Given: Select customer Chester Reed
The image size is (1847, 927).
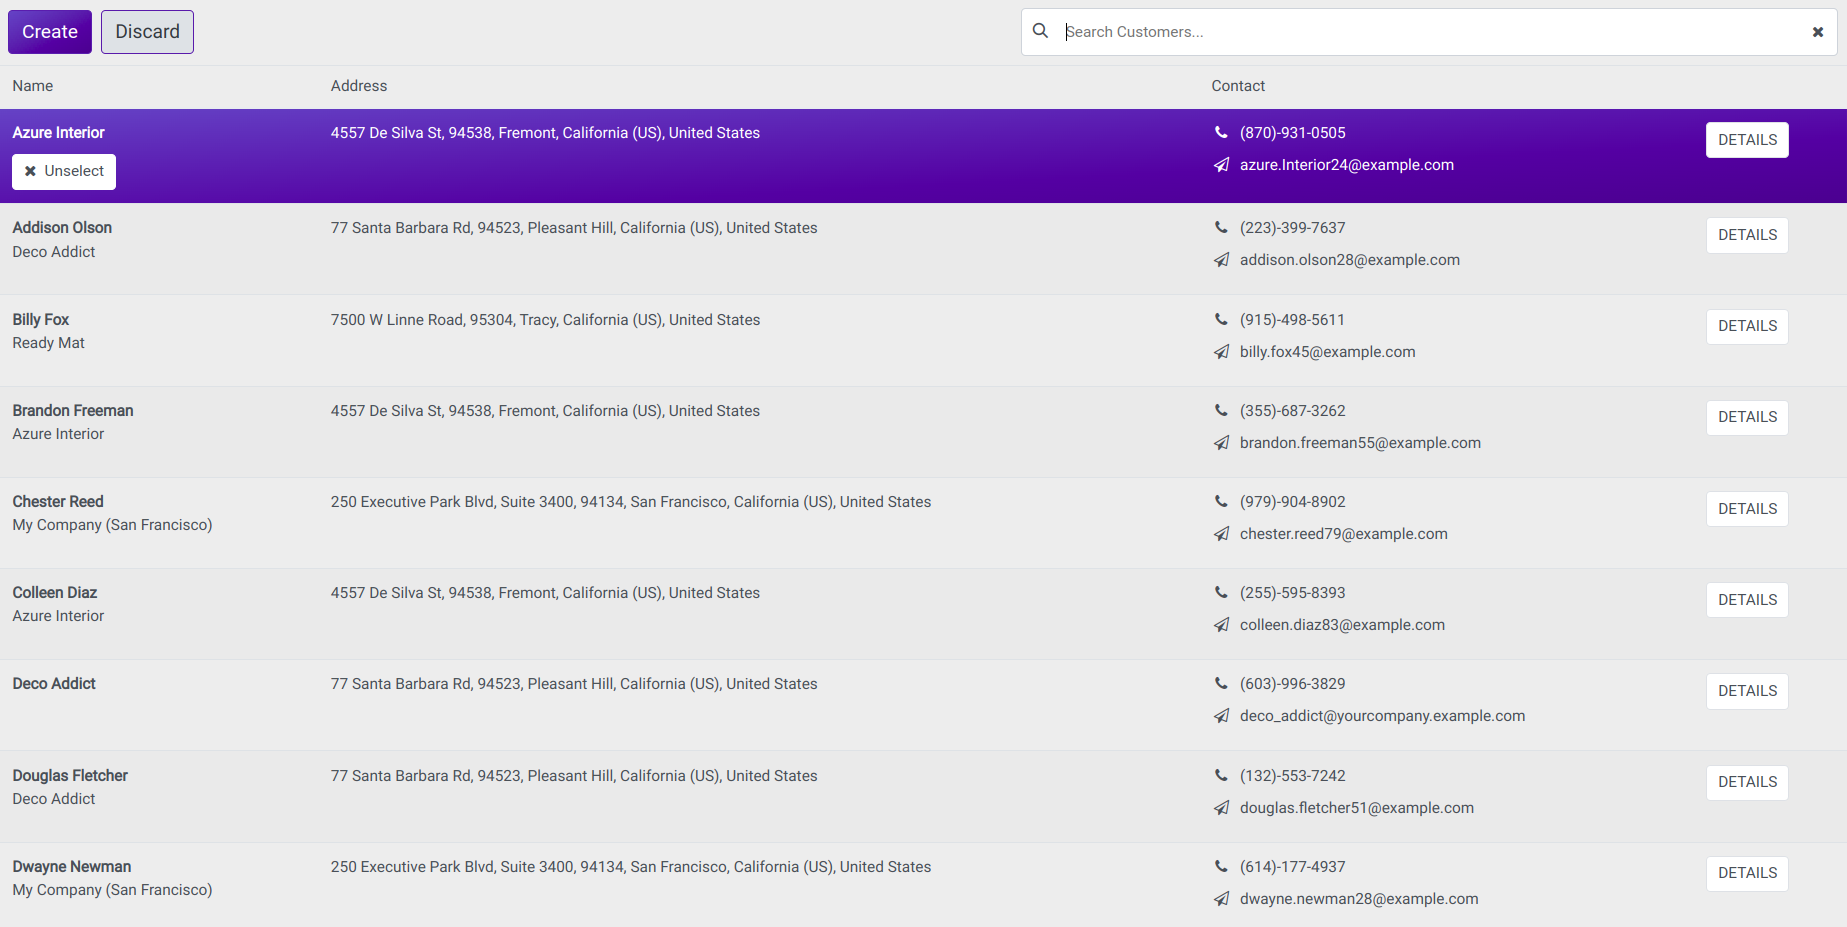Looking at the screenshot, I should [58, 502].
